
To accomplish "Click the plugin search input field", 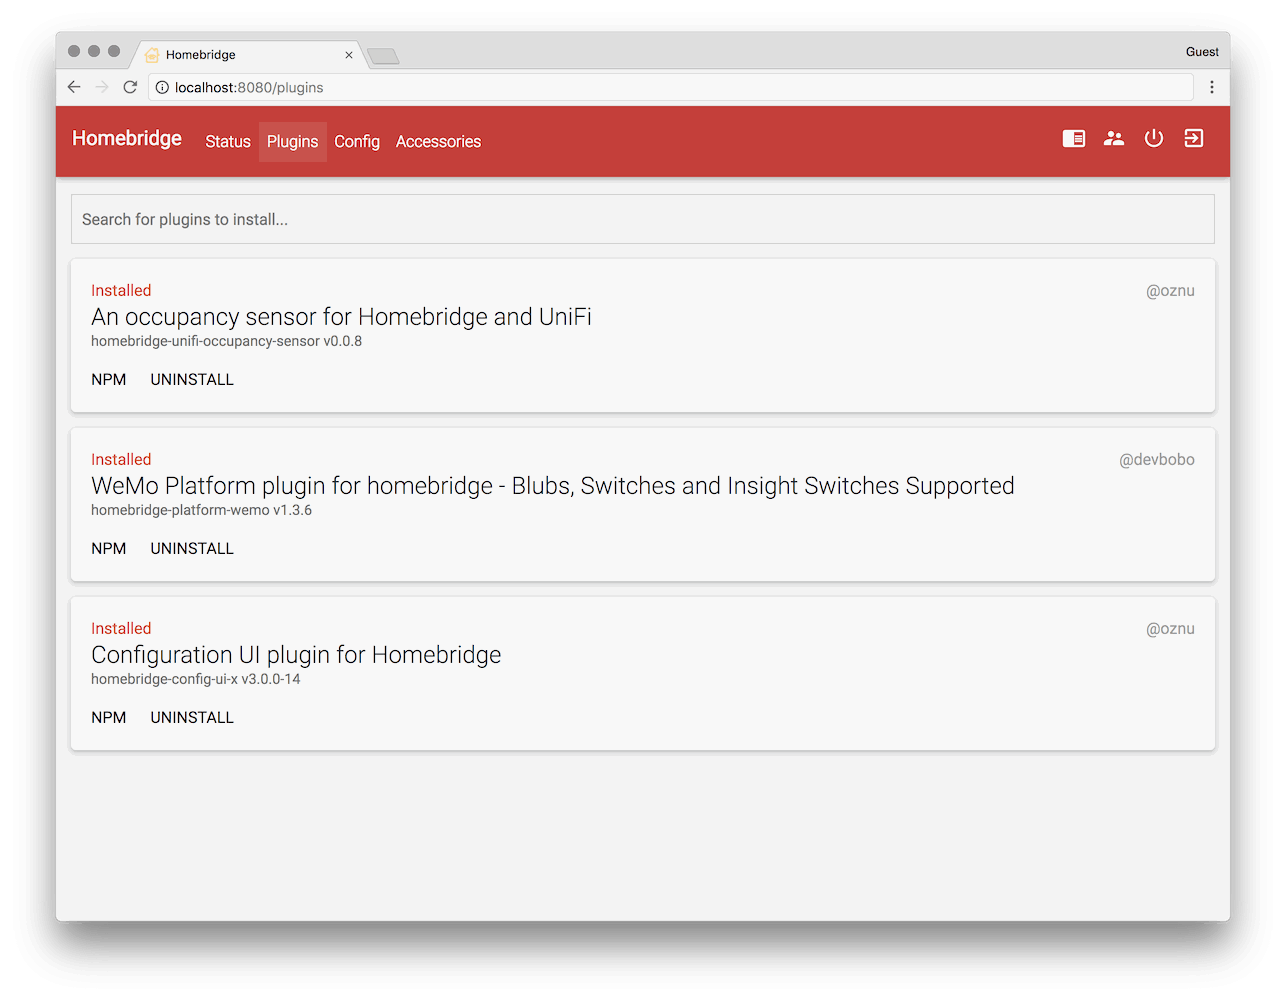I will click(643, 219).
